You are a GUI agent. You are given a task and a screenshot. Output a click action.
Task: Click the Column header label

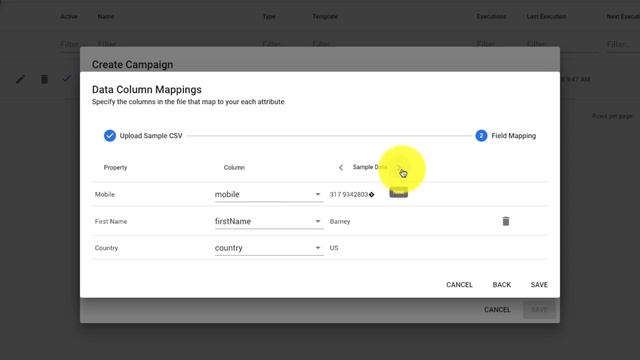coord(234,167)
